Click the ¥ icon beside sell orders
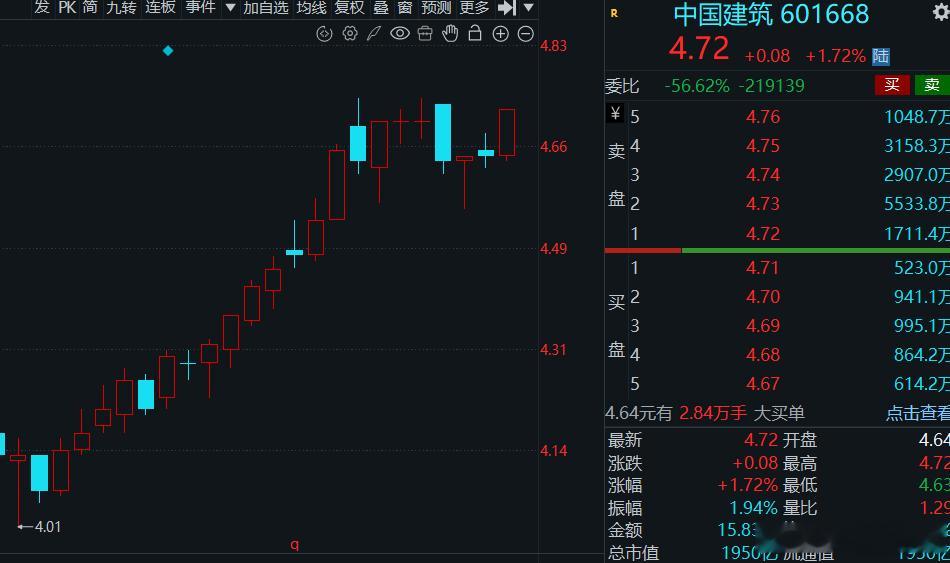Viewport: 950px width, 563px height. (x=615, y=113)
